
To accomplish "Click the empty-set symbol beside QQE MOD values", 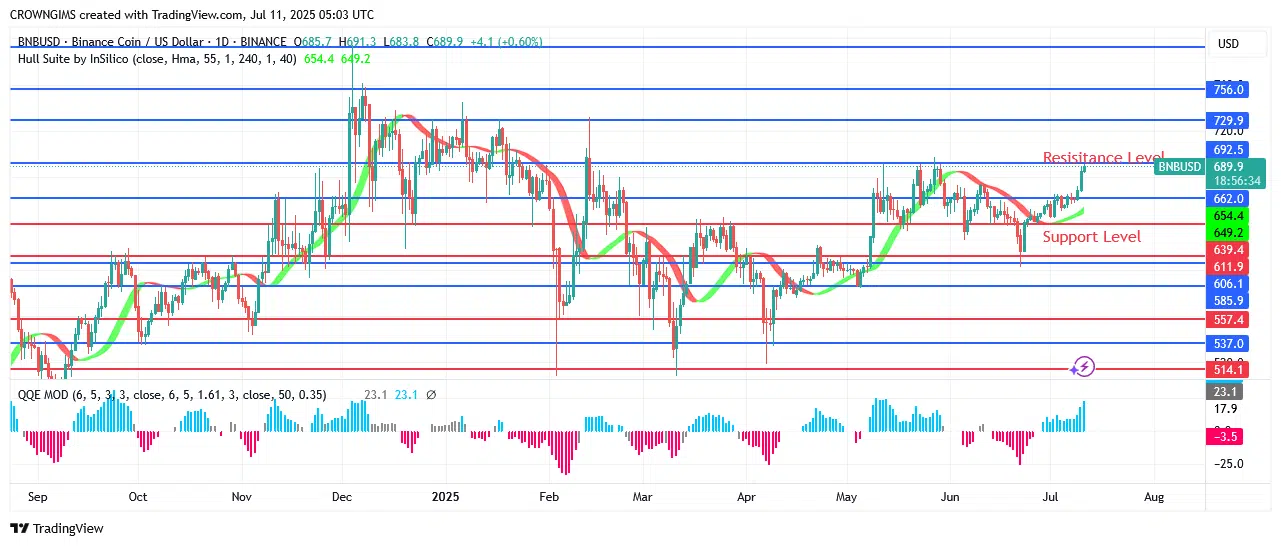I will click(431, 395).
